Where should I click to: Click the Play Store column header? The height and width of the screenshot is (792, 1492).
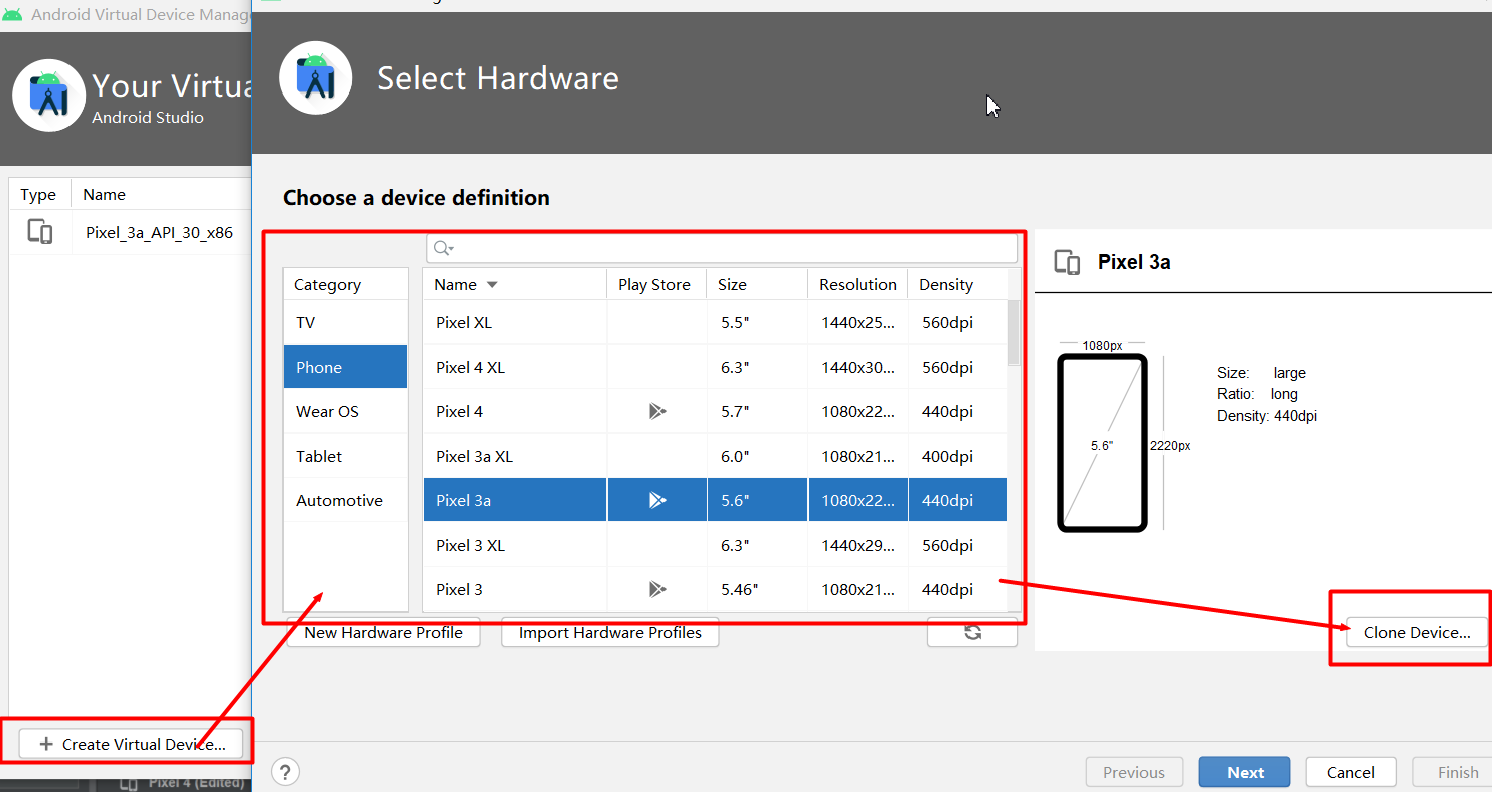(x=656, y=284)
